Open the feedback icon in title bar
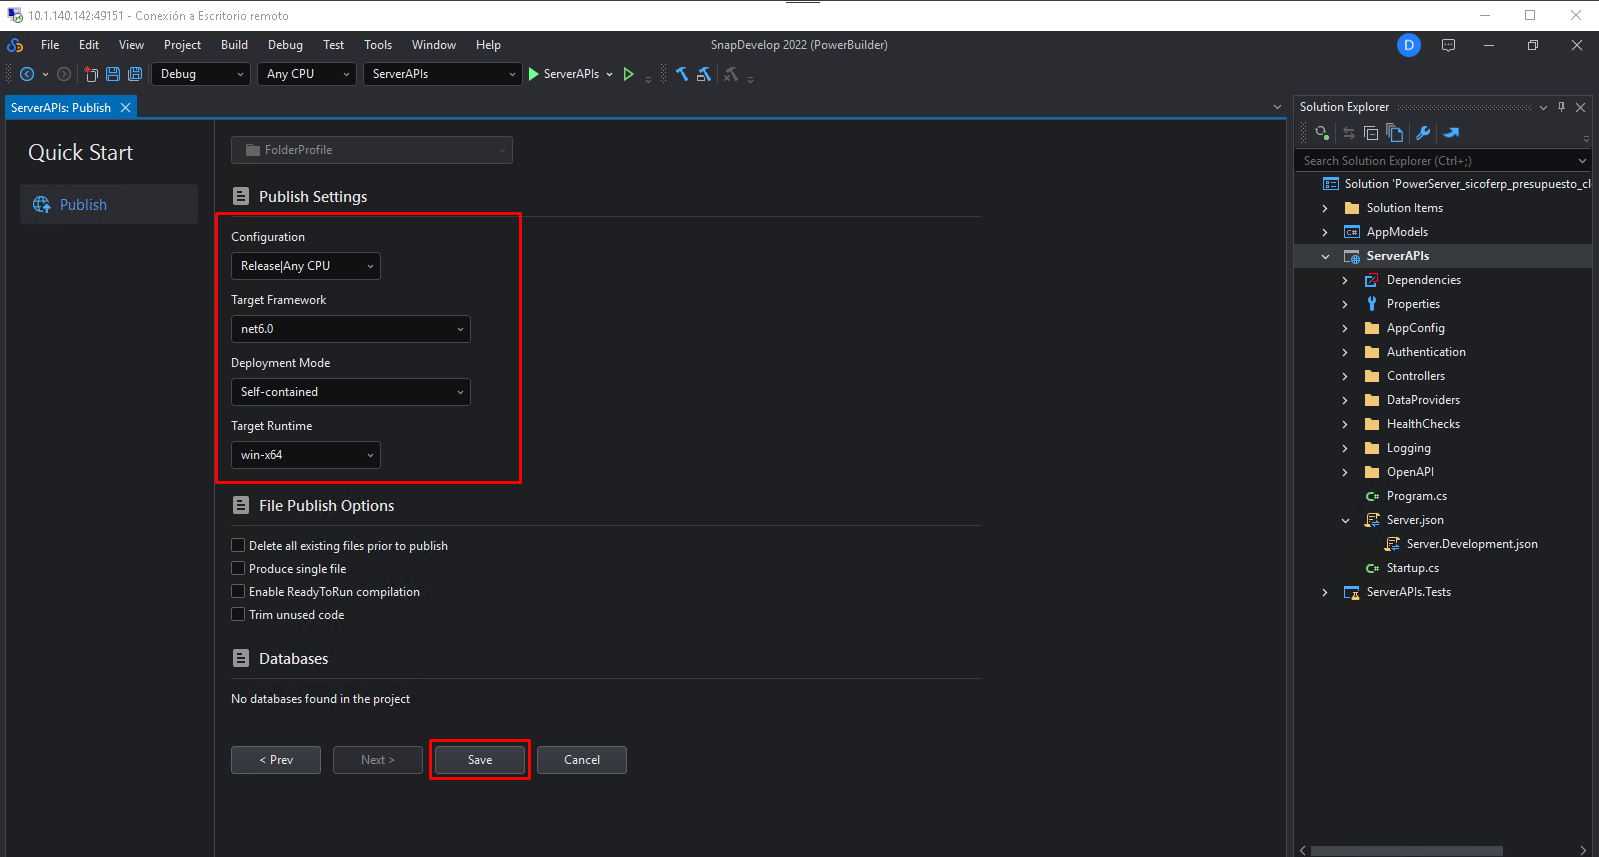Image resolution: width=1599 pixels, height=857 pixels. pyautogui.click(x=1448, y=45)
